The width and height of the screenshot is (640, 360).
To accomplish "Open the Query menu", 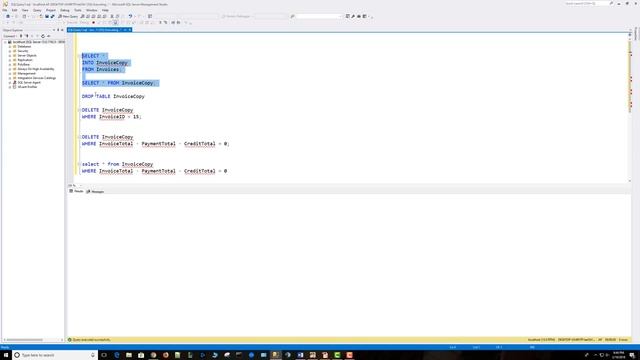I will tap(37, 10).
